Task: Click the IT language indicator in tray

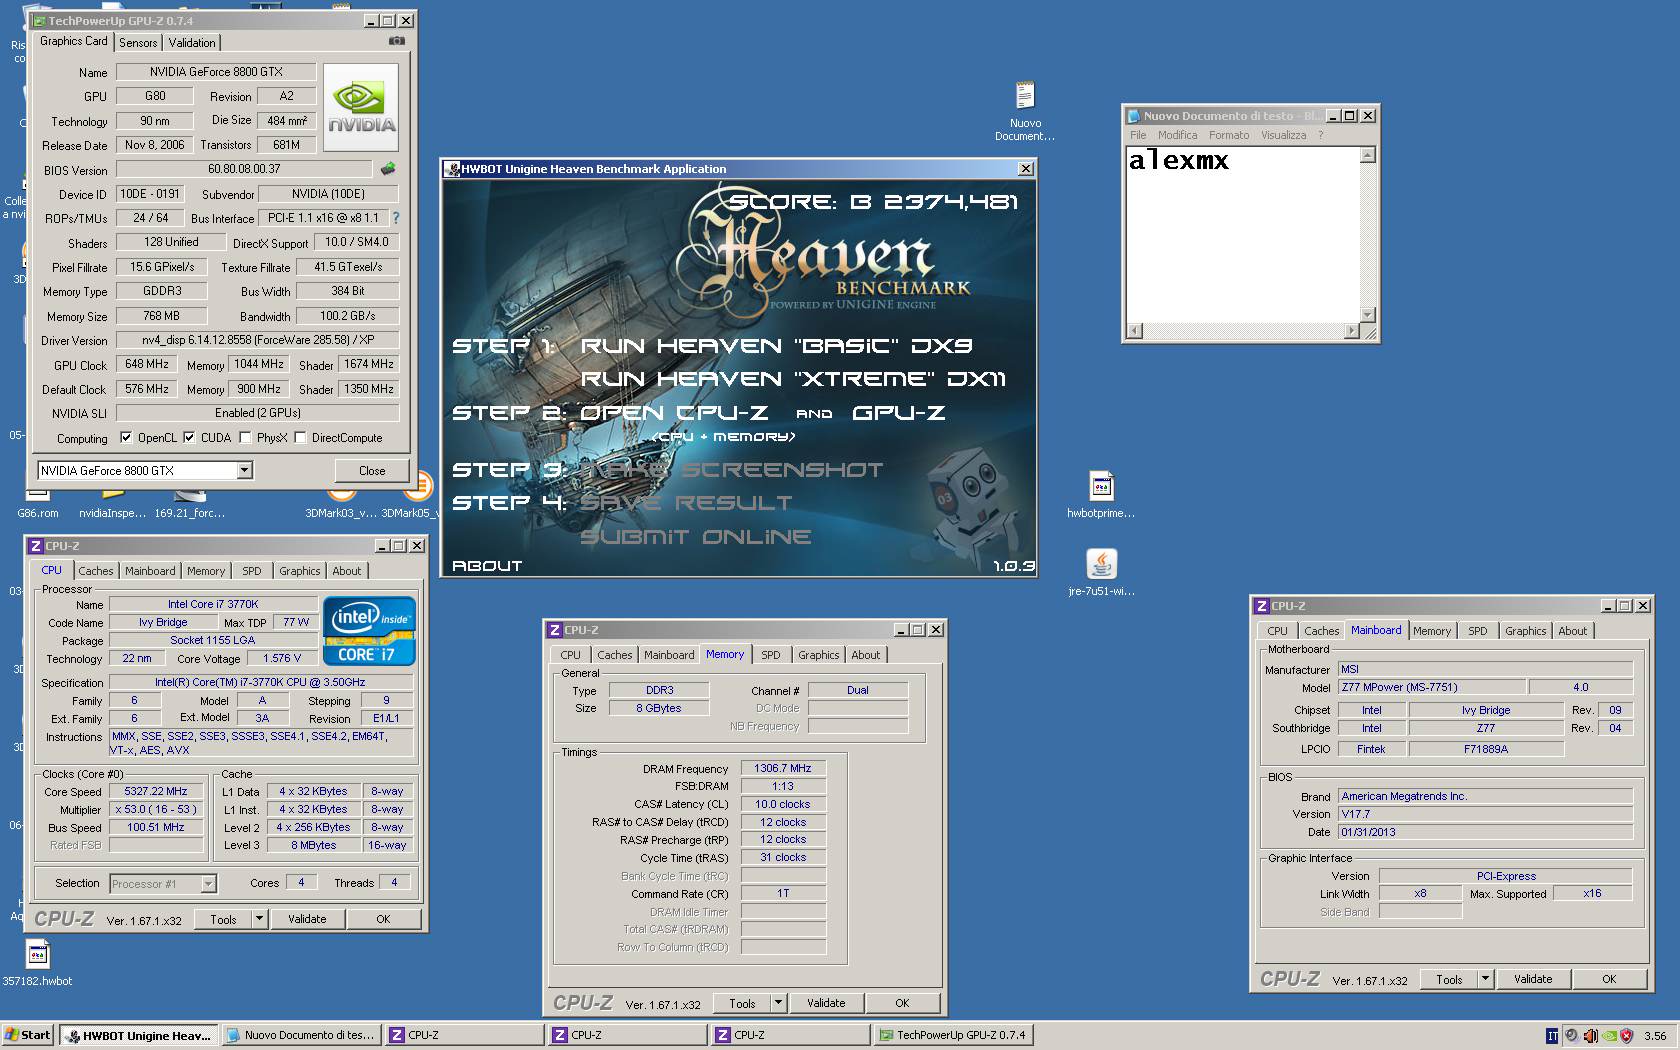Action: (x=1552, y=1035)
